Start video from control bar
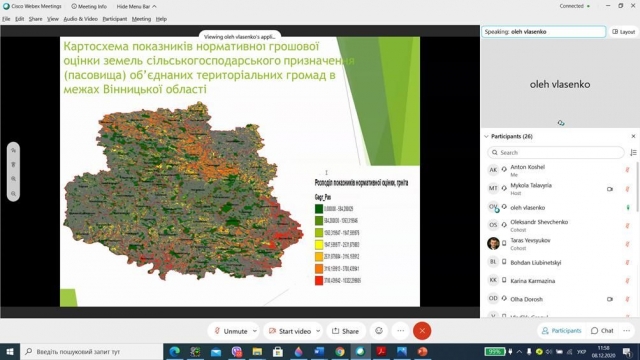 coord(290,331)
